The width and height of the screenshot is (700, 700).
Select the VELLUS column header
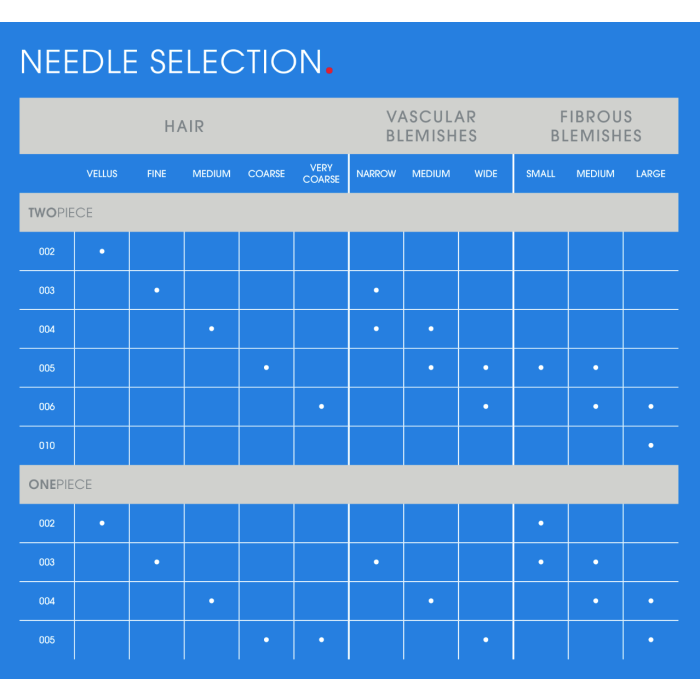102,174
